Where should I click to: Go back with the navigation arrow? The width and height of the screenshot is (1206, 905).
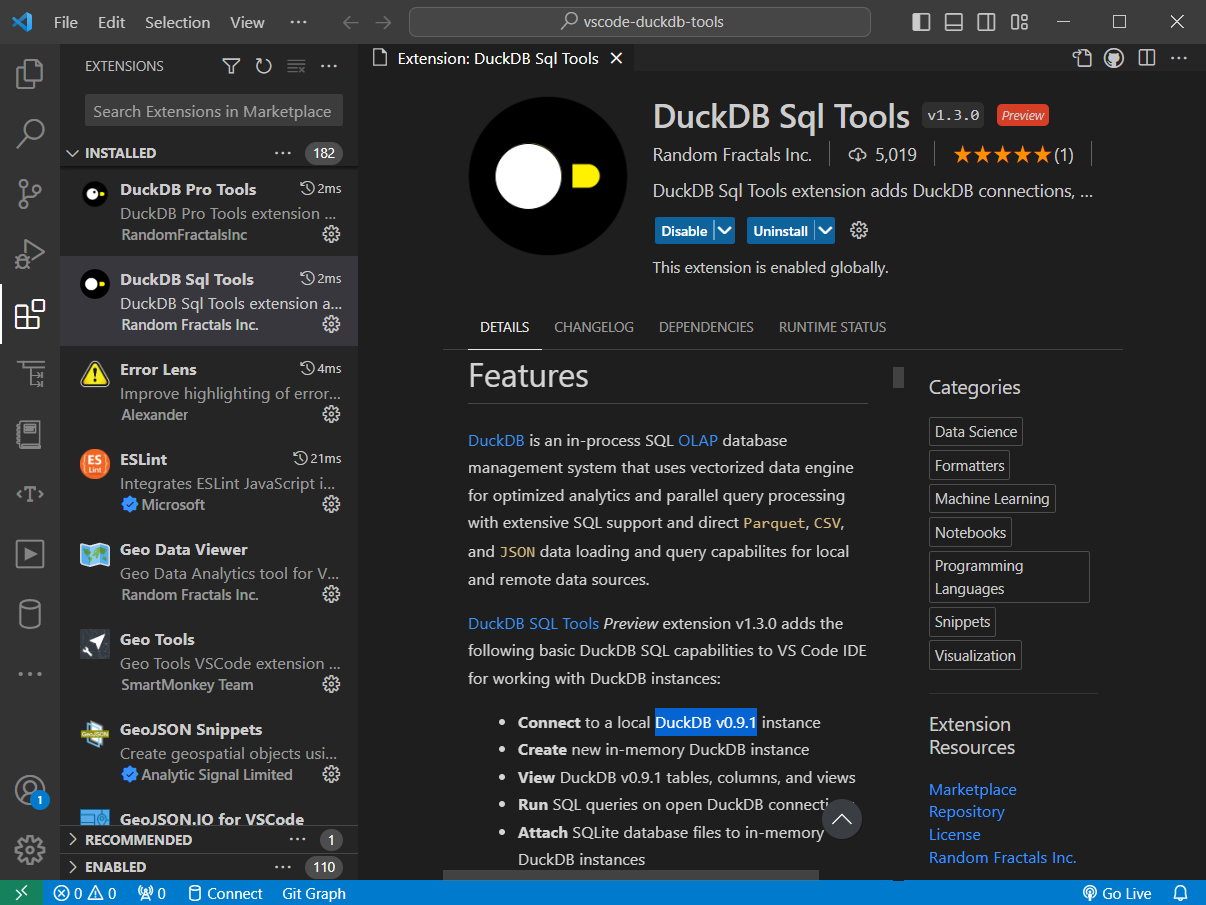coord(350,22)
